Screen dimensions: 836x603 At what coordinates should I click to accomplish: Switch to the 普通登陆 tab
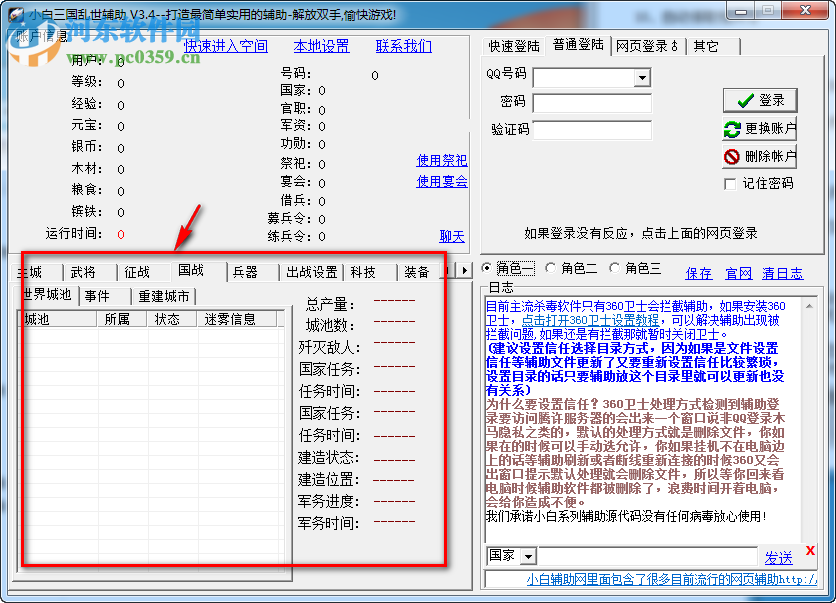578,45
